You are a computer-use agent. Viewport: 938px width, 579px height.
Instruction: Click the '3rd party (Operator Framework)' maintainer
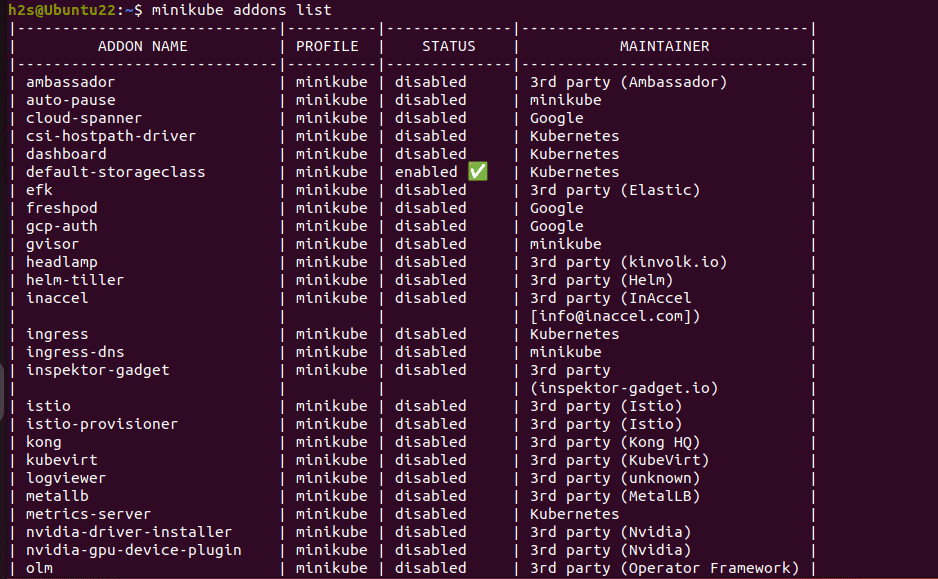(x=664, y=568)
